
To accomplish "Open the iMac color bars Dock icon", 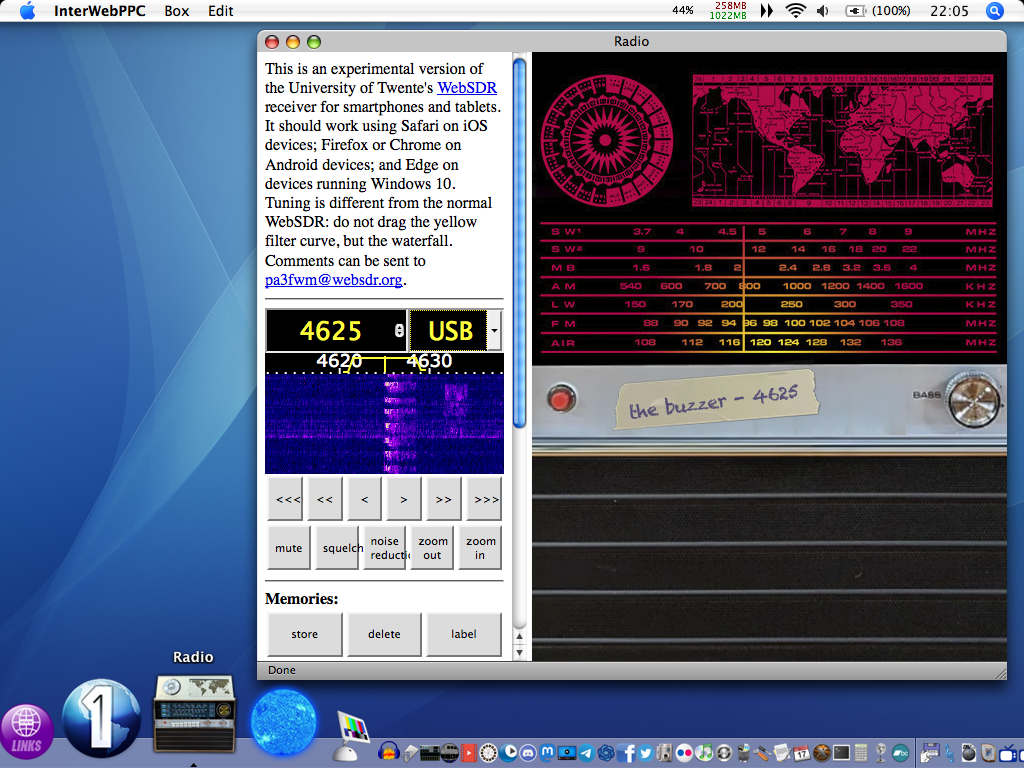I will pyautogui.click(x=351, y=734).
